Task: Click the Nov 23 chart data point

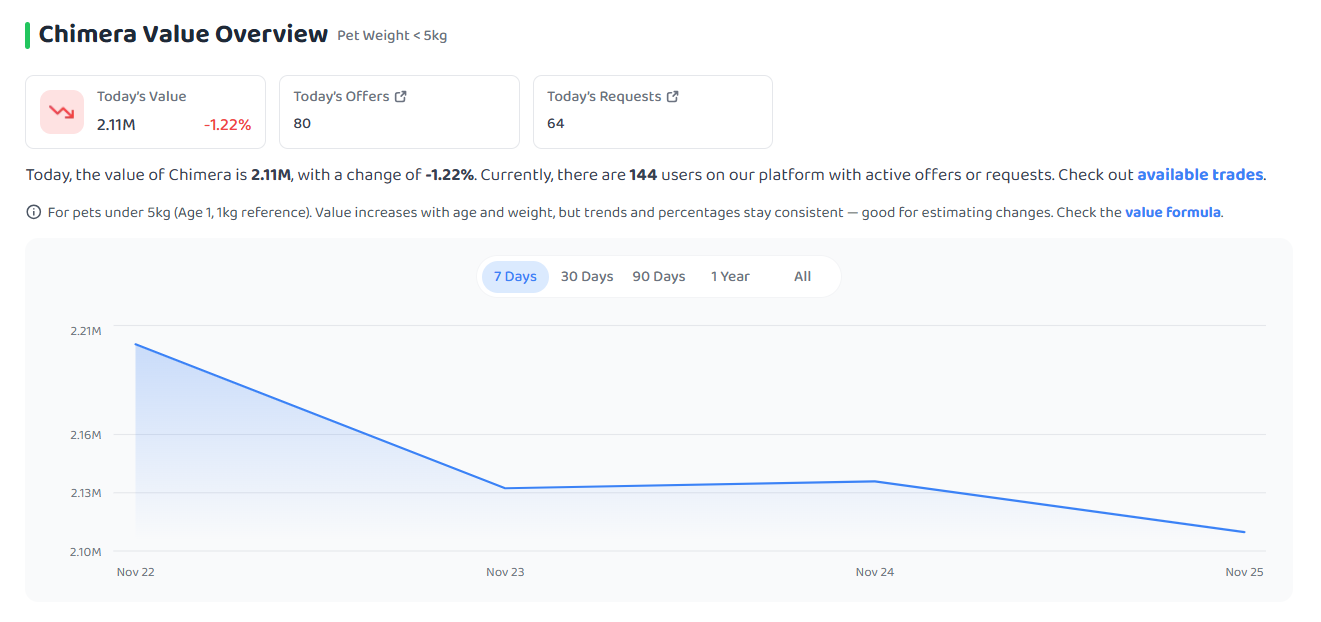Action: coord(505,488)
